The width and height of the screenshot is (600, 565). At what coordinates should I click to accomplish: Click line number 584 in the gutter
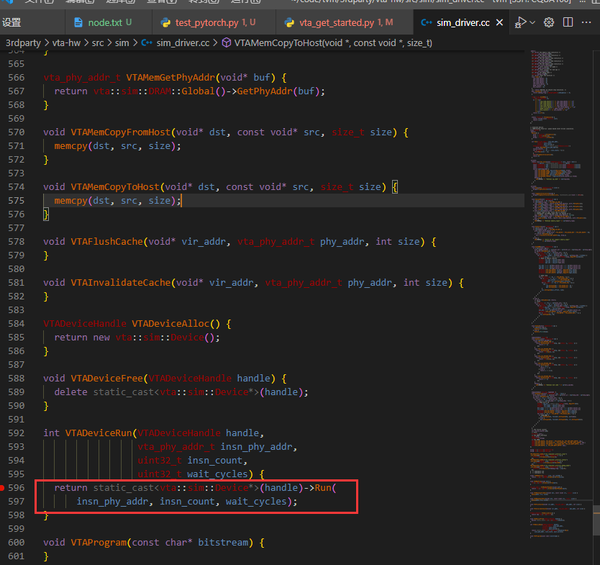click(15, 323)
